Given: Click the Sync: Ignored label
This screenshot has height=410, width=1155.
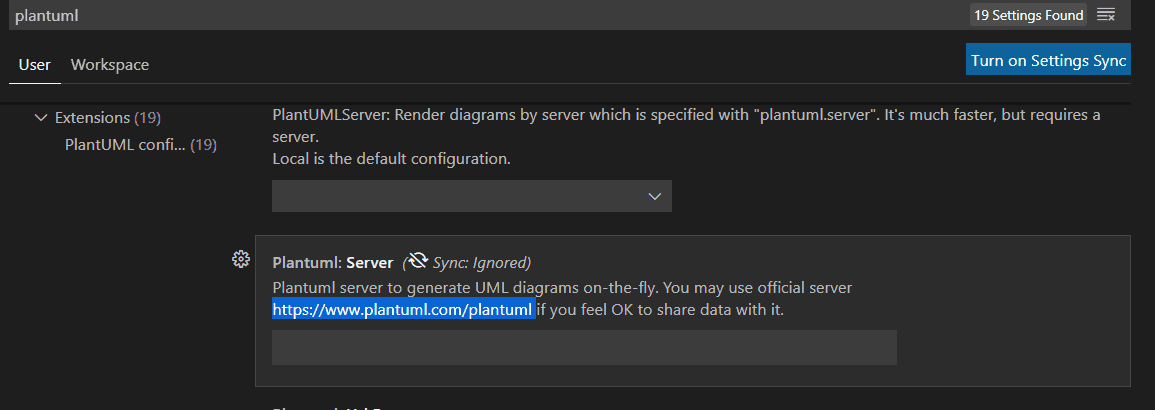Looking at the screenshot, I should click(x=481, y=263).
